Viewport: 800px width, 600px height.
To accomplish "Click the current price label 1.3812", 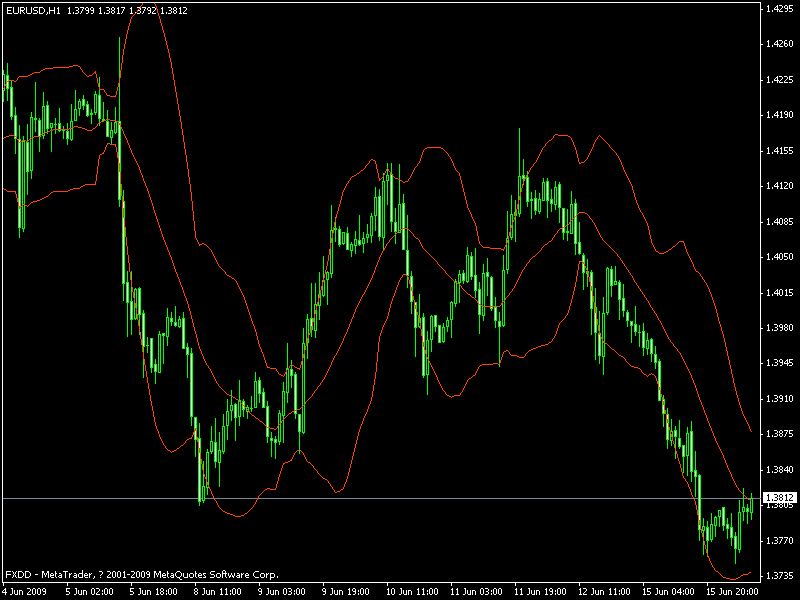I will click(x=780, y=497).
